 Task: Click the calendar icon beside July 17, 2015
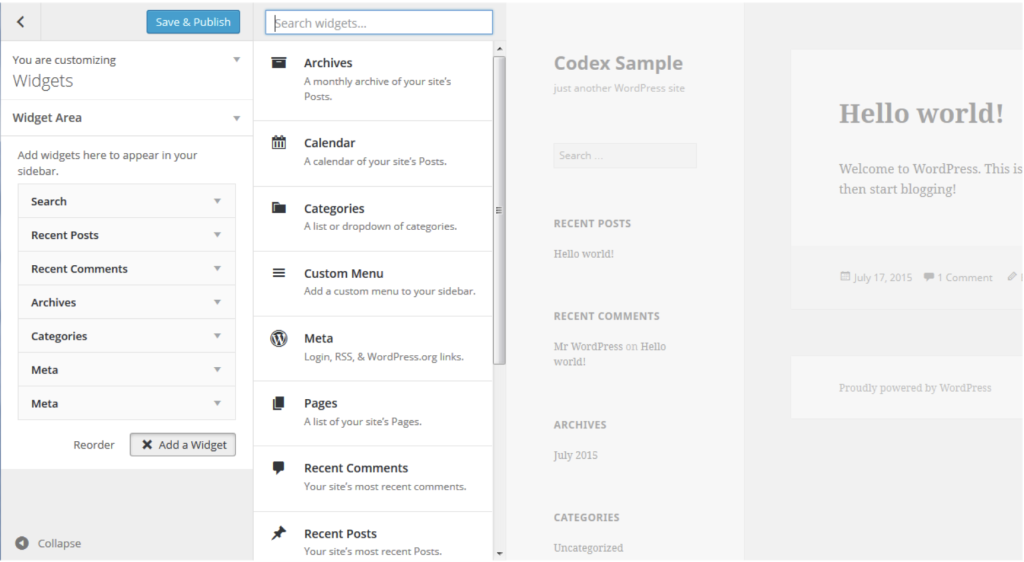tap(845, 277)
